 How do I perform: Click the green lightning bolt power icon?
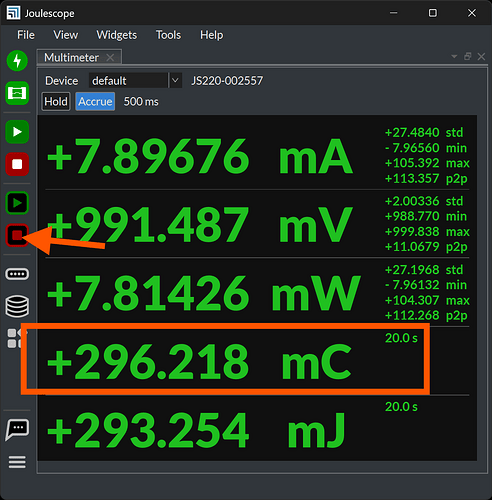[17, 61]
